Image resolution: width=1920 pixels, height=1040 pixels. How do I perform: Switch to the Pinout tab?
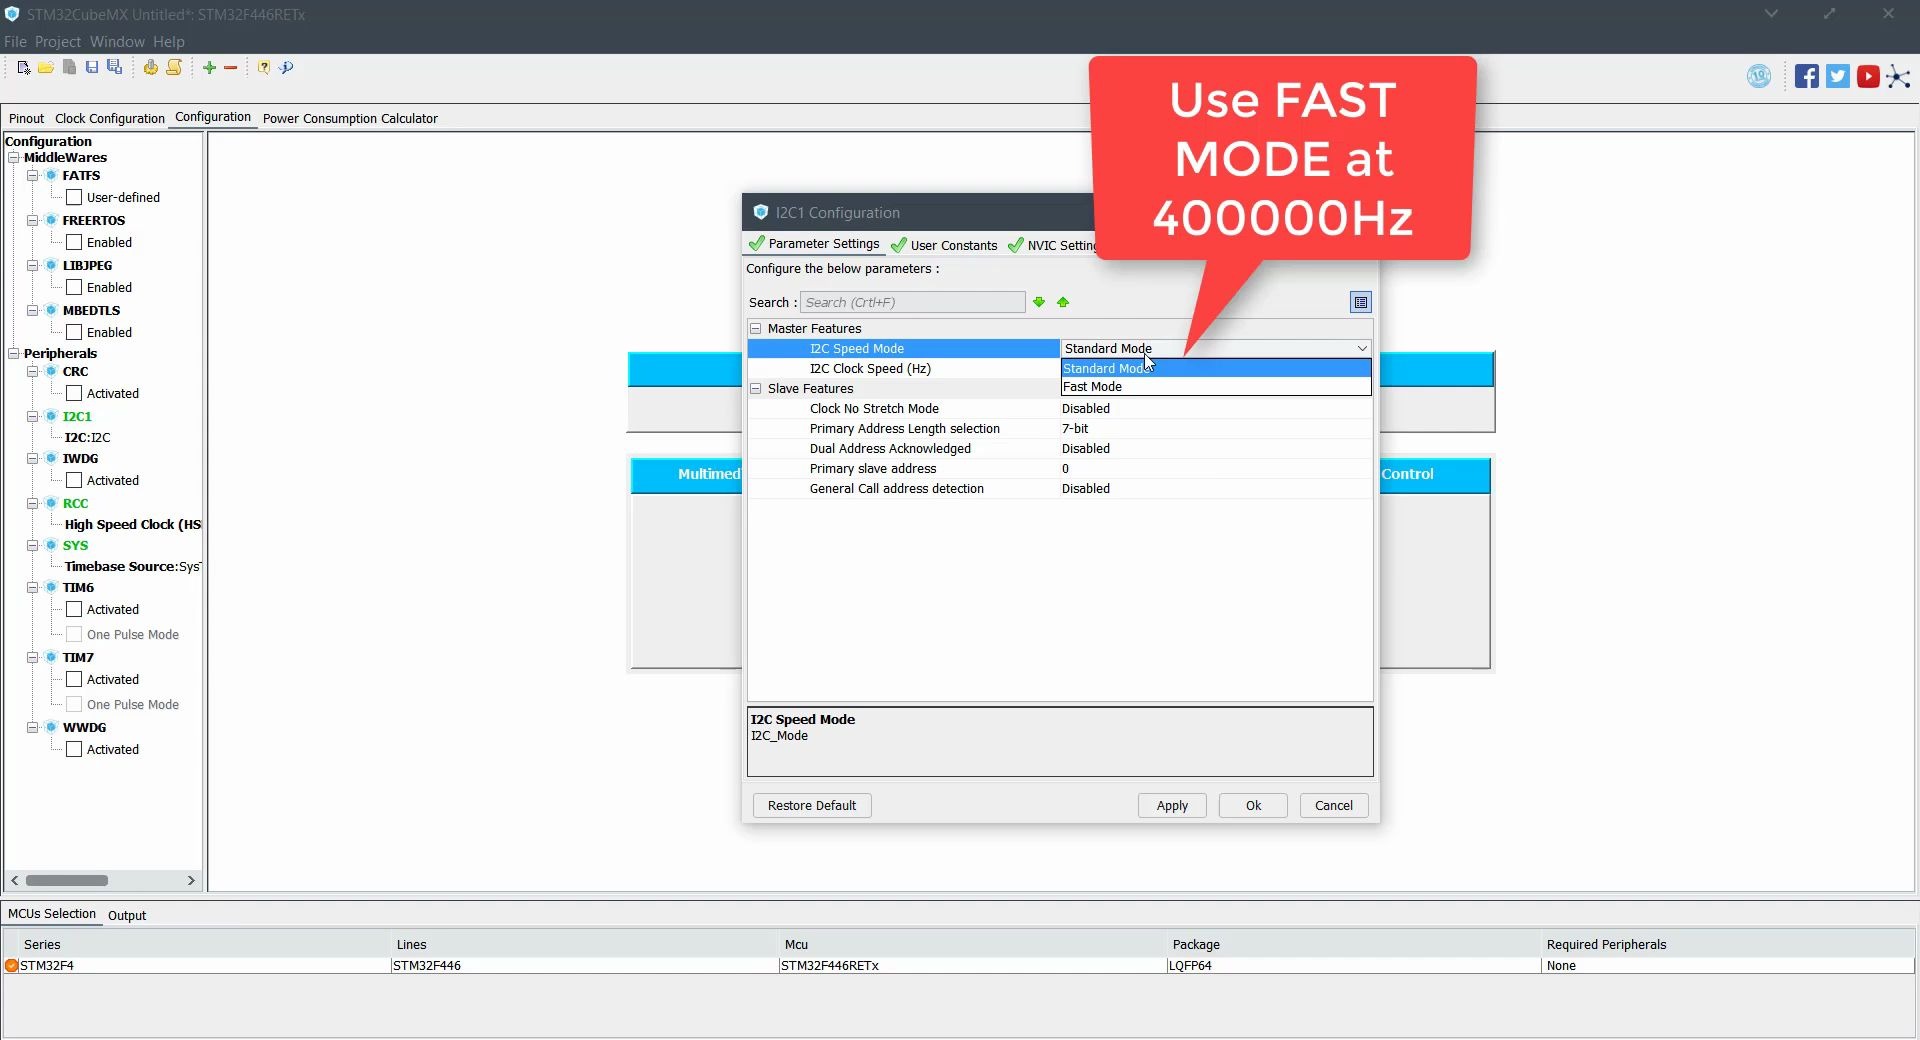[26, 118]
